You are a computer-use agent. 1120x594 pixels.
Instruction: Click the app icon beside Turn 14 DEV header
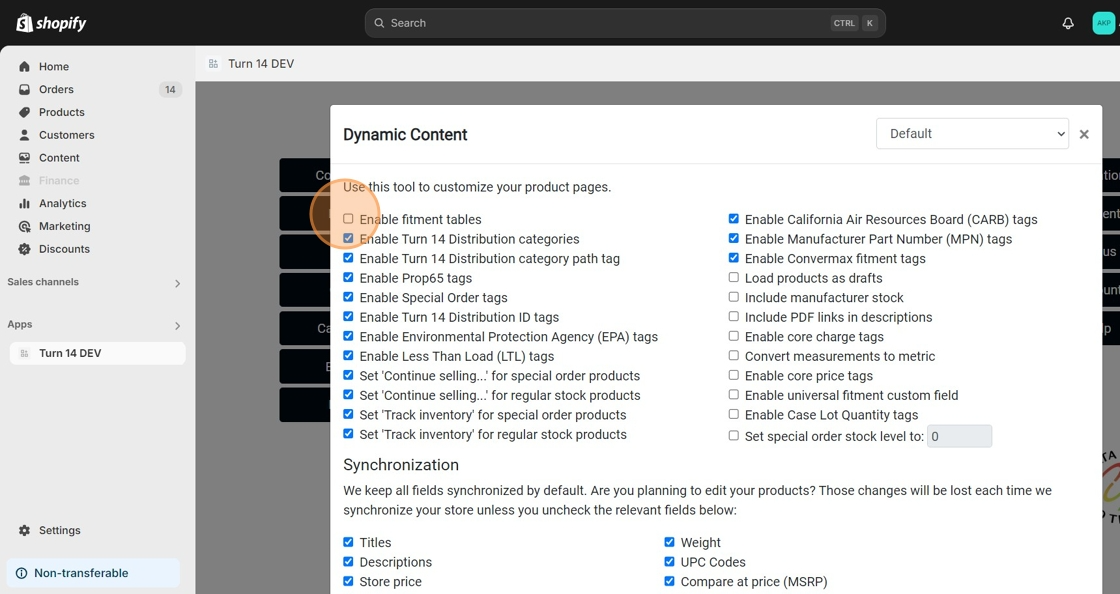[x=213, y=64]
